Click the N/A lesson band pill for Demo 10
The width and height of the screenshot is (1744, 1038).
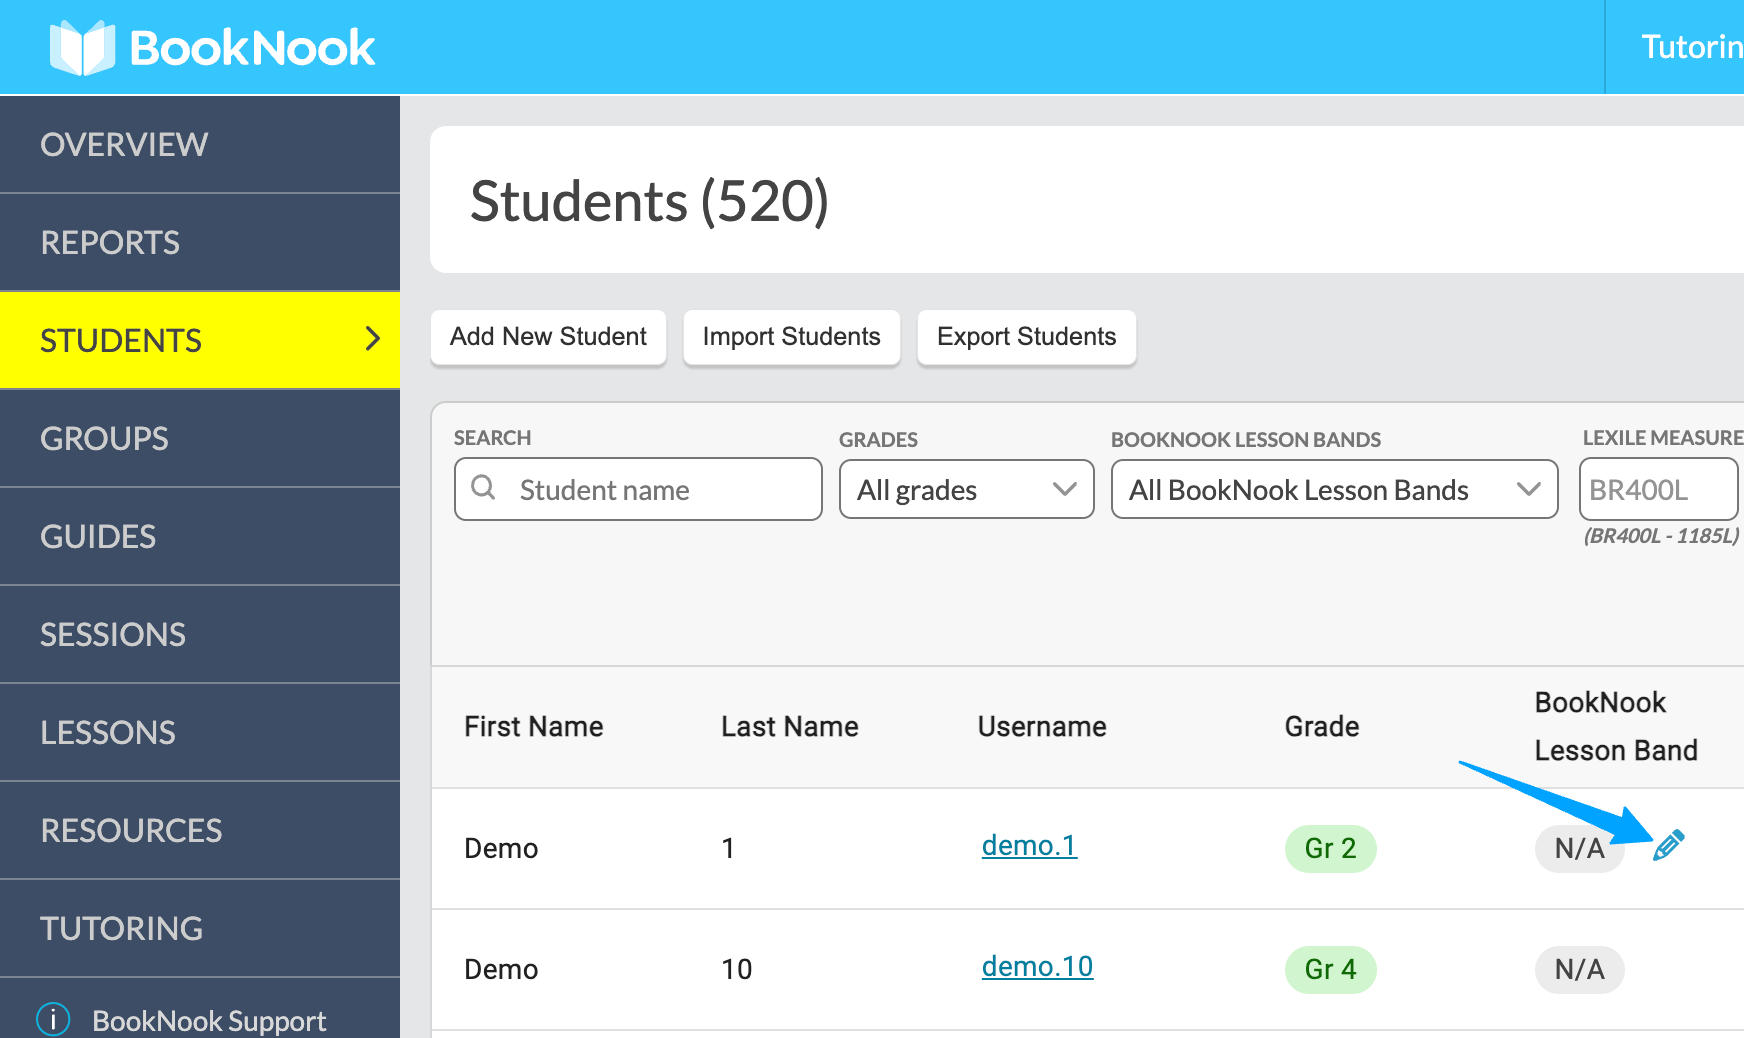(x=1580, y=969)
